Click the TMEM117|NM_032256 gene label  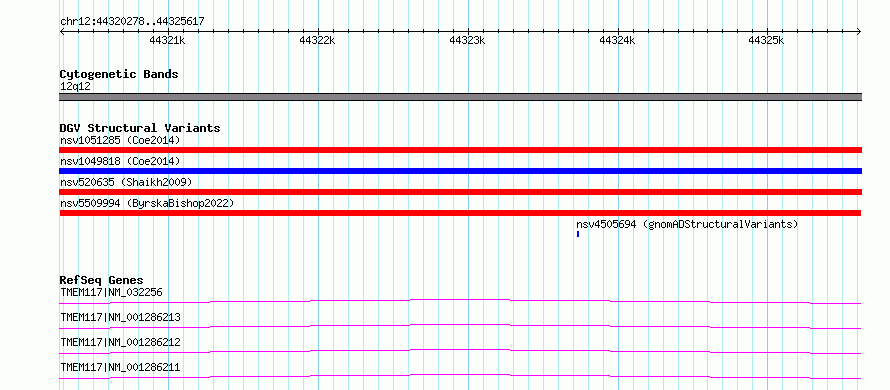[111, 292]
